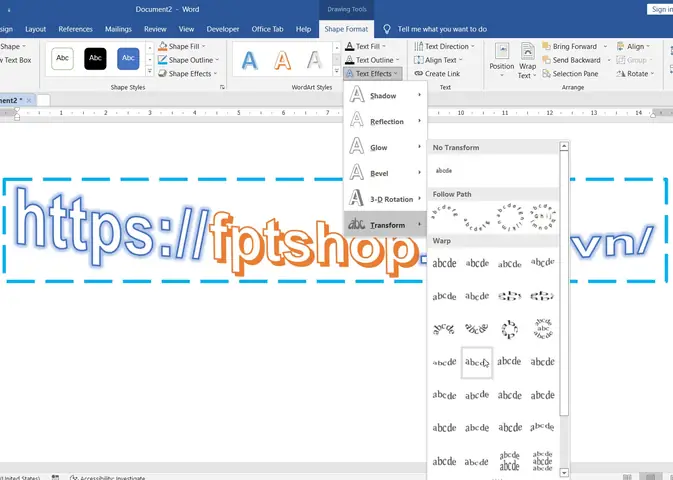Open the Bevel submenu
The height and width of the screenshot is (480, 673).
(385, 173)
